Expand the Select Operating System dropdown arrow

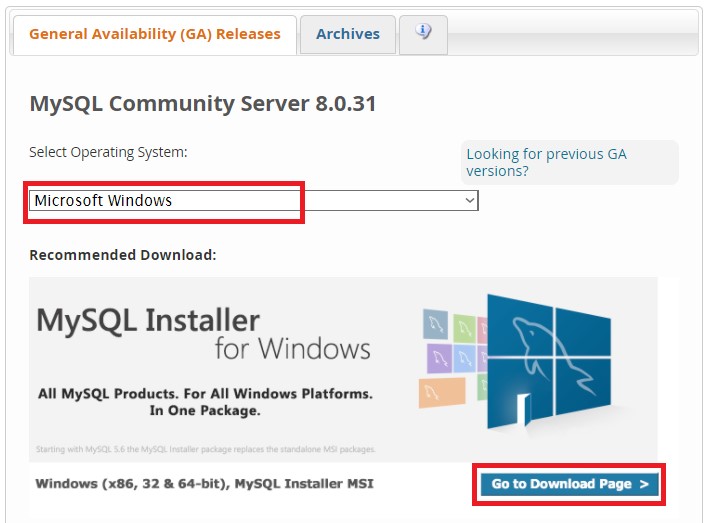[x=469, y=200]
